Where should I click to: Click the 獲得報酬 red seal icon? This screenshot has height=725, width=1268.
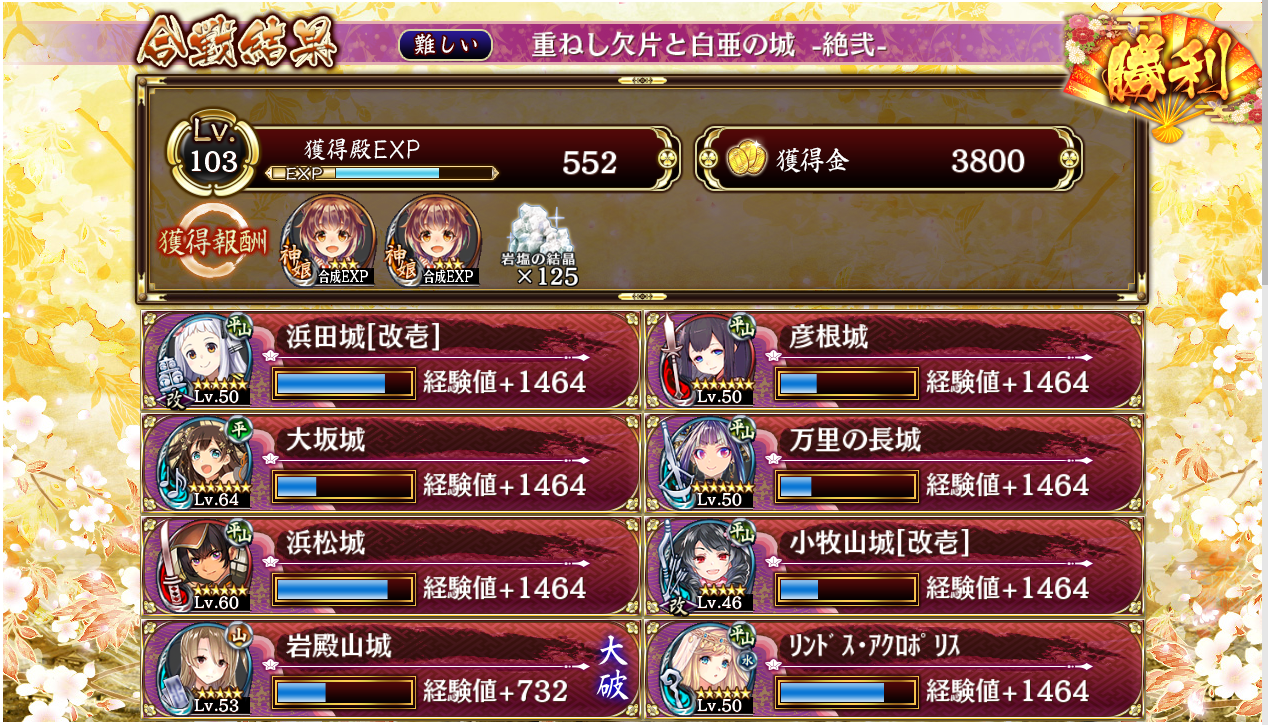(x=212, y=243)
